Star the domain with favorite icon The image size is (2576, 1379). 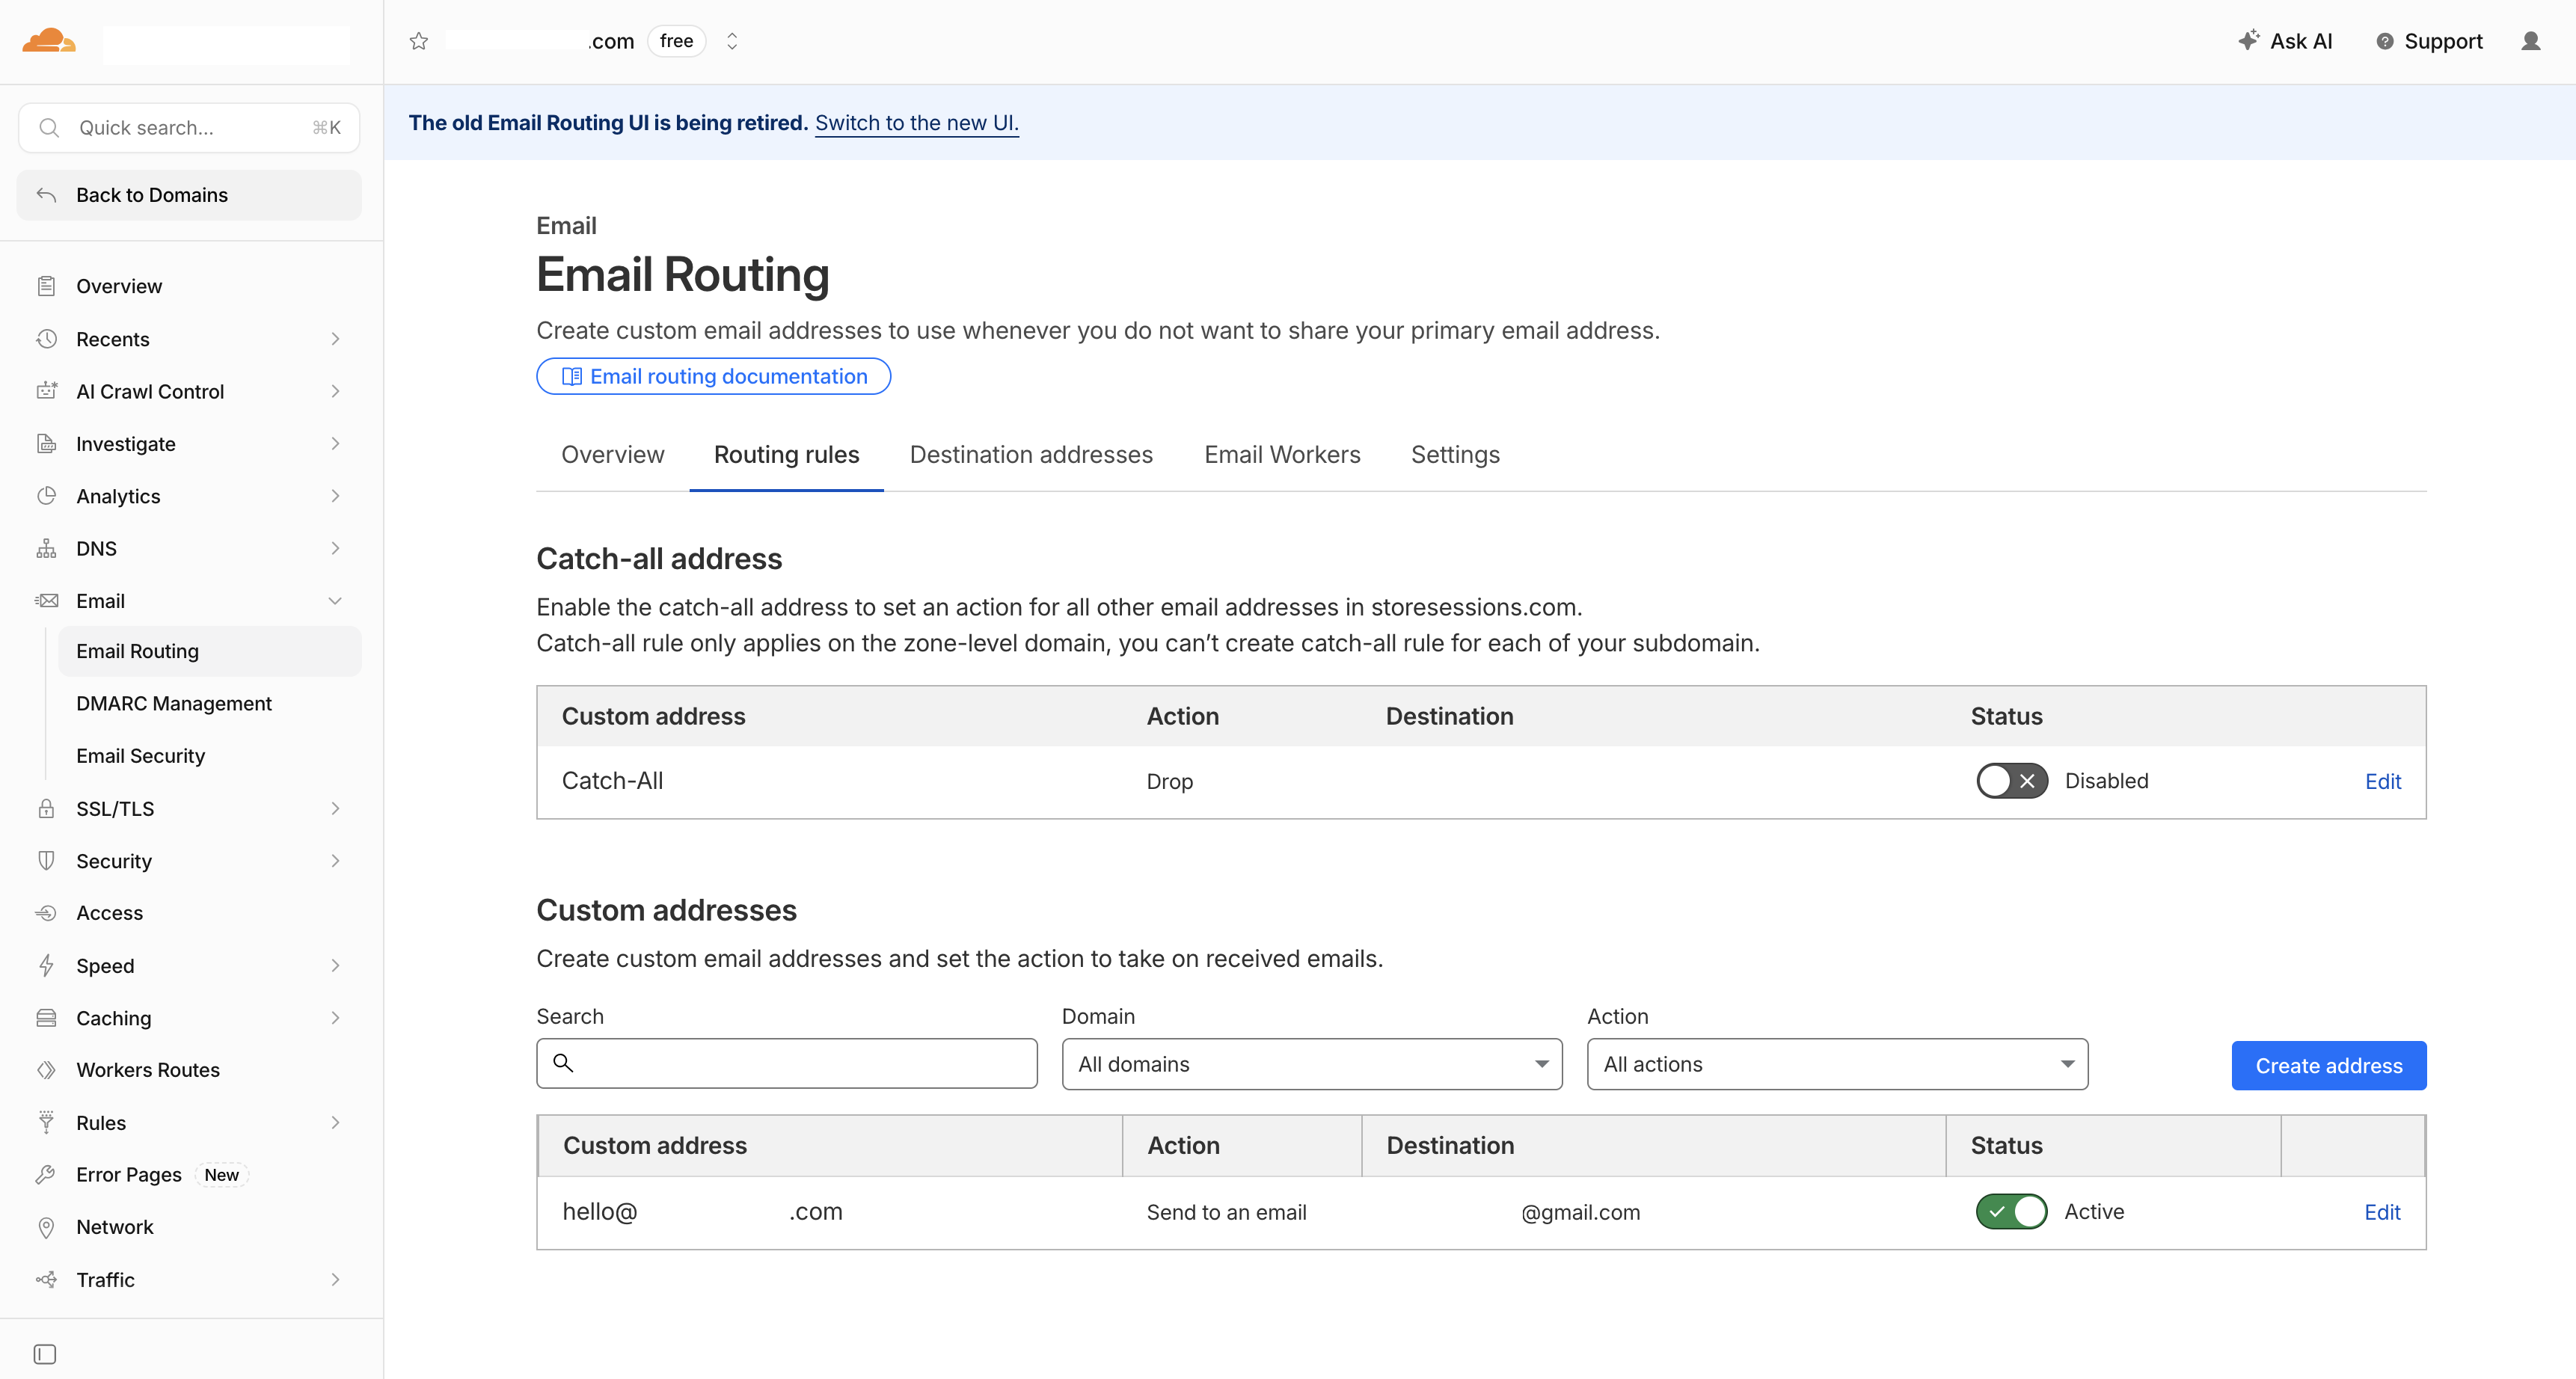(419, 41)
